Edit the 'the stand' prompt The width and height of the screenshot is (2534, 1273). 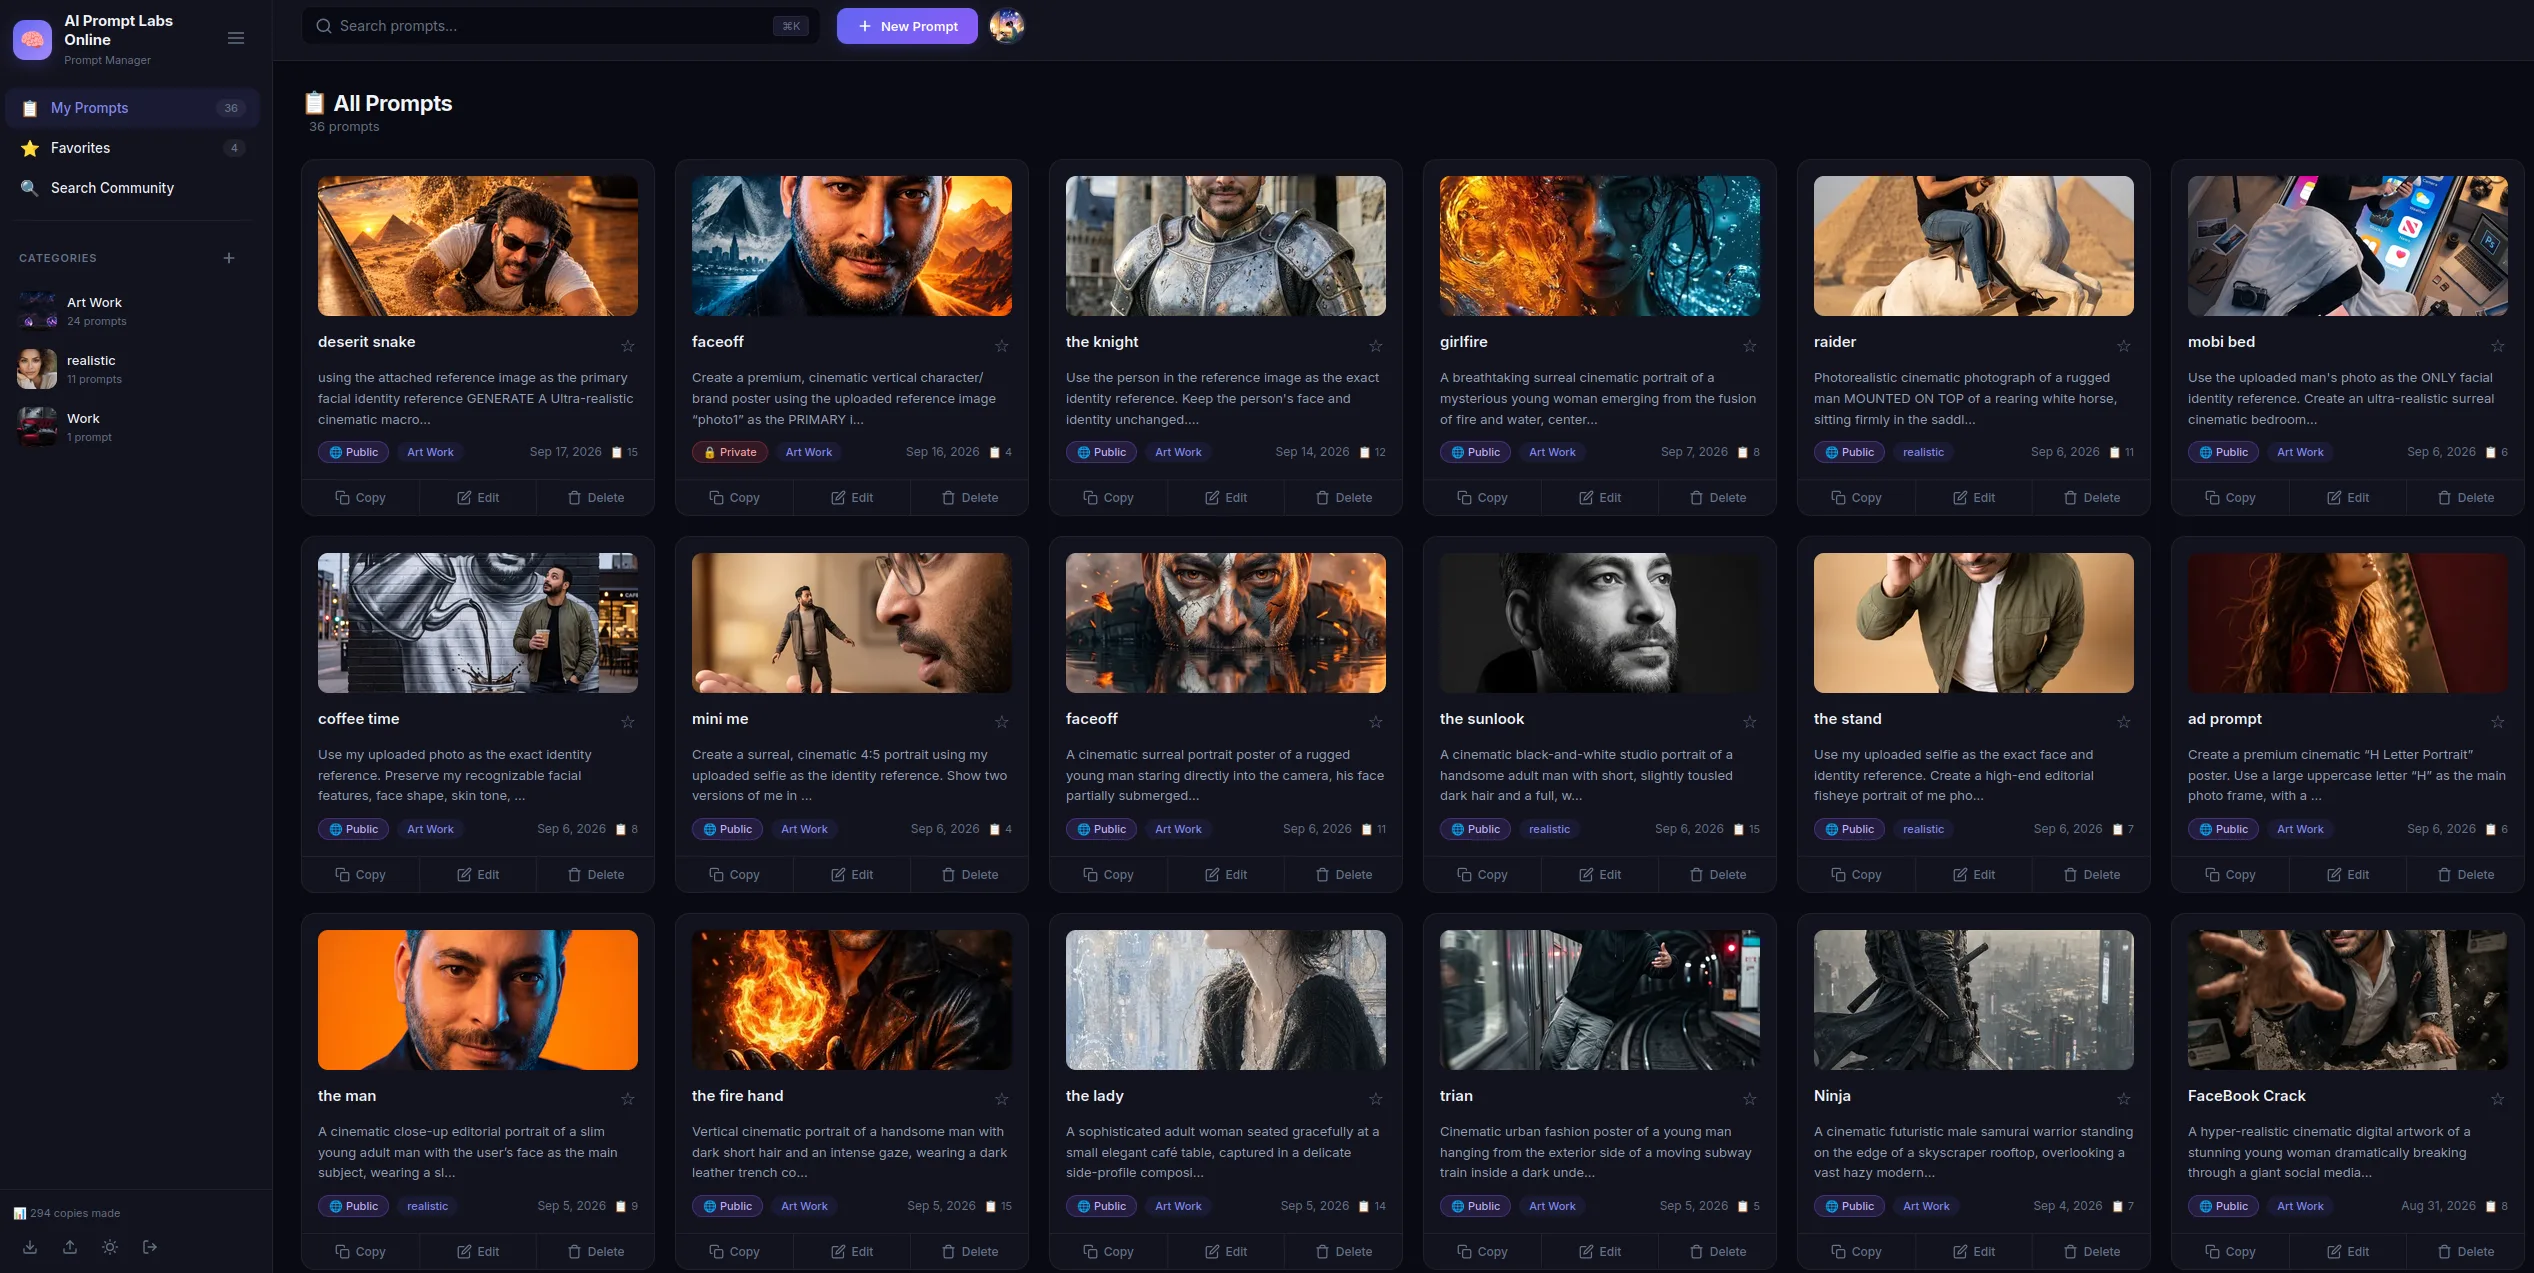(1974, 875)
